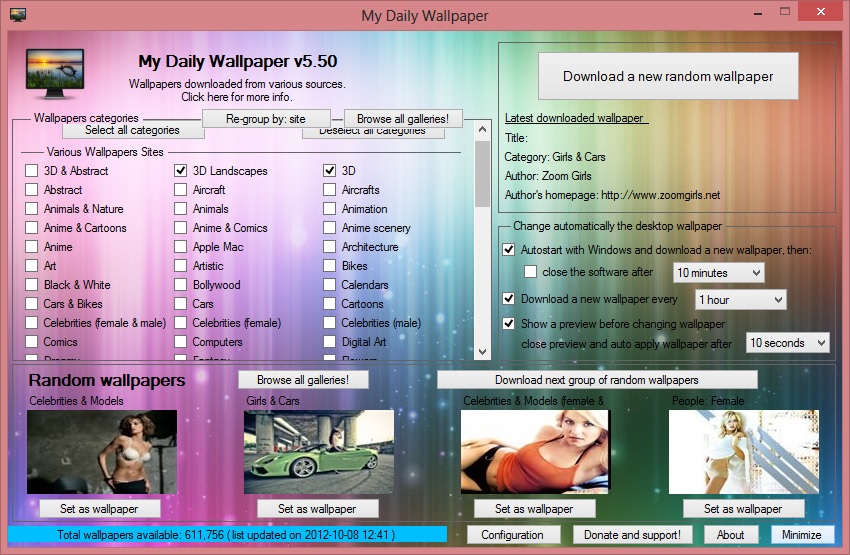Image resolution: width=850 pixels, height=555 pixels.
Task: Open the 10 minutes close-software dropdown
Action: point(718,272)
